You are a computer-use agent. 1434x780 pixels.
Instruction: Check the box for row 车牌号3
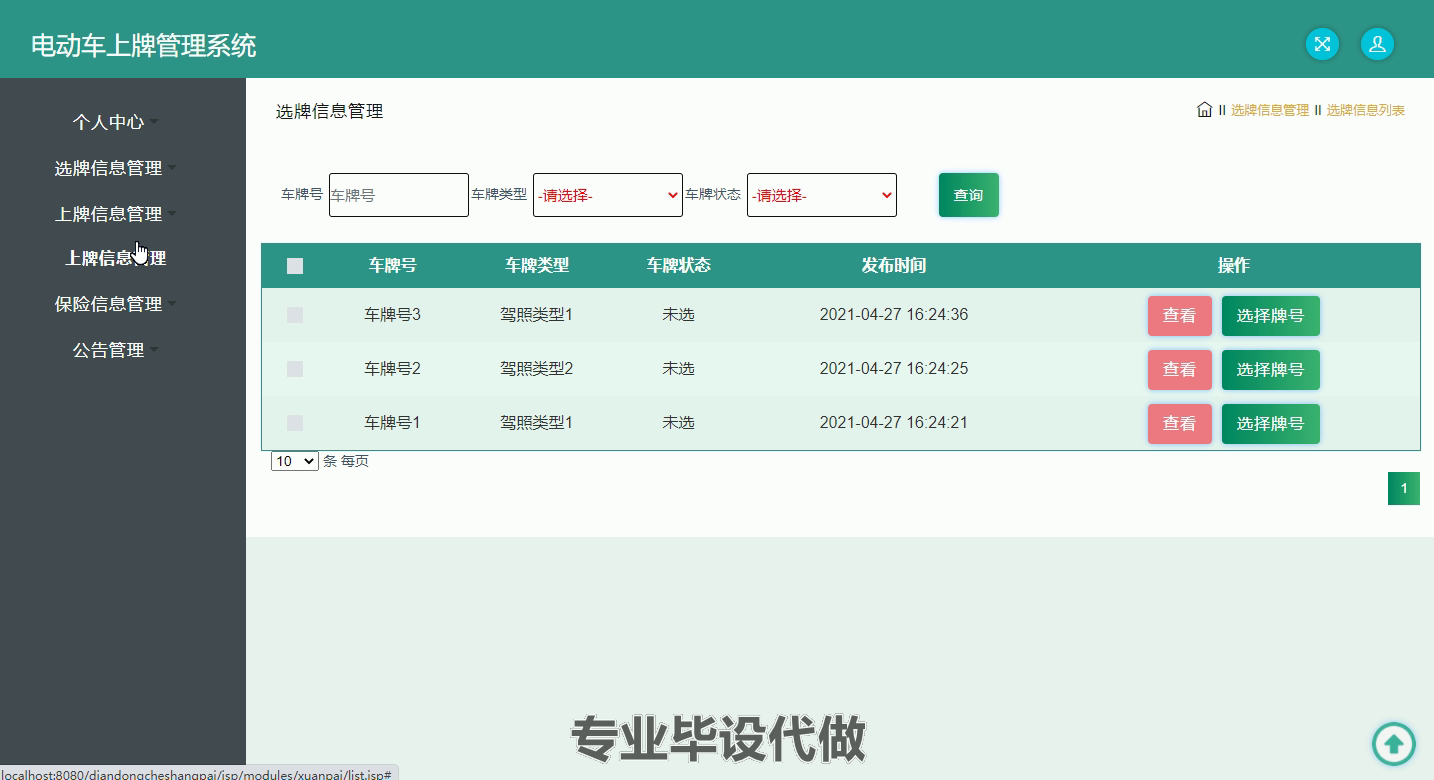coord(295,315)
